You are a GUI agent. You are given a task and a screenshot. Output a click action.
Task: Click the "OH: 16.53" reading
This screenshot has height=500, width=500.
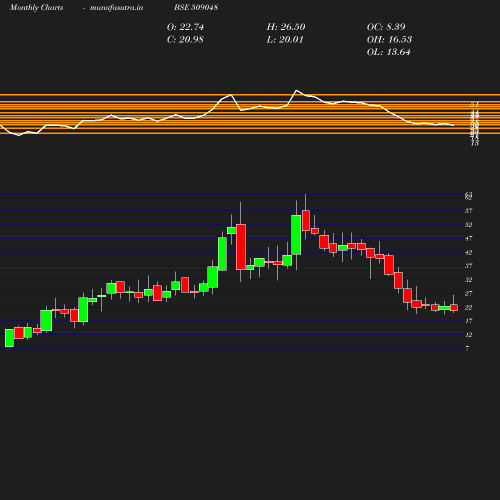(x=389, y=39)
